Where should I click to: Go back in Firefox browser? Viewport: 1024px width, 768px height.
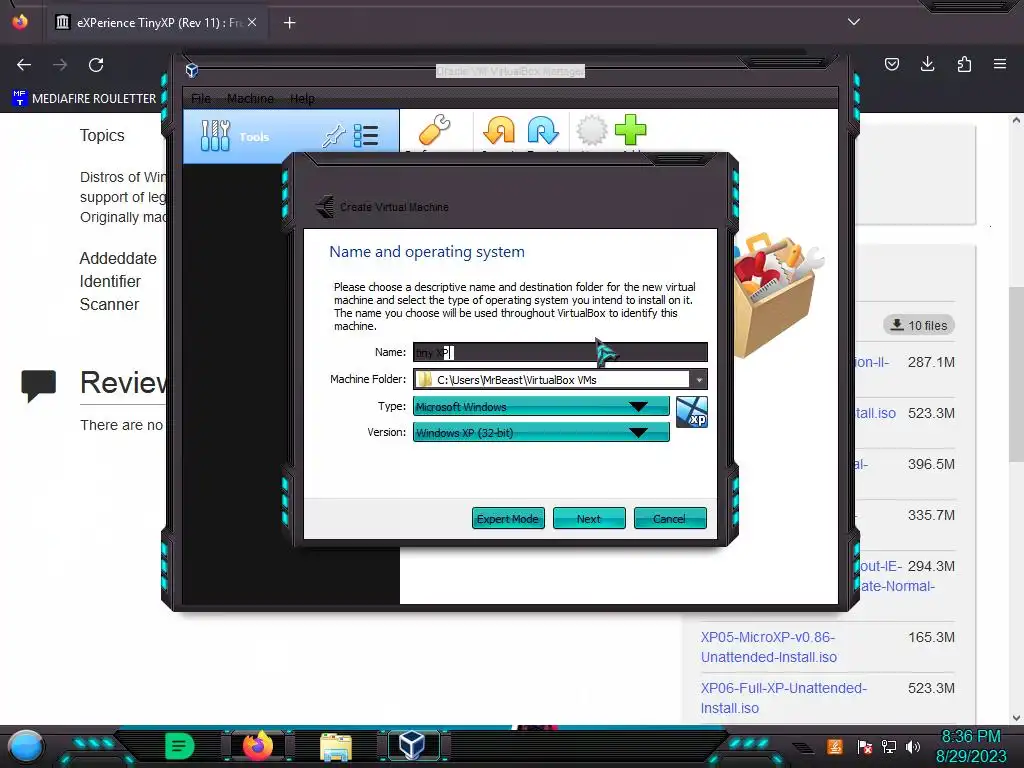tap(24, 65)
